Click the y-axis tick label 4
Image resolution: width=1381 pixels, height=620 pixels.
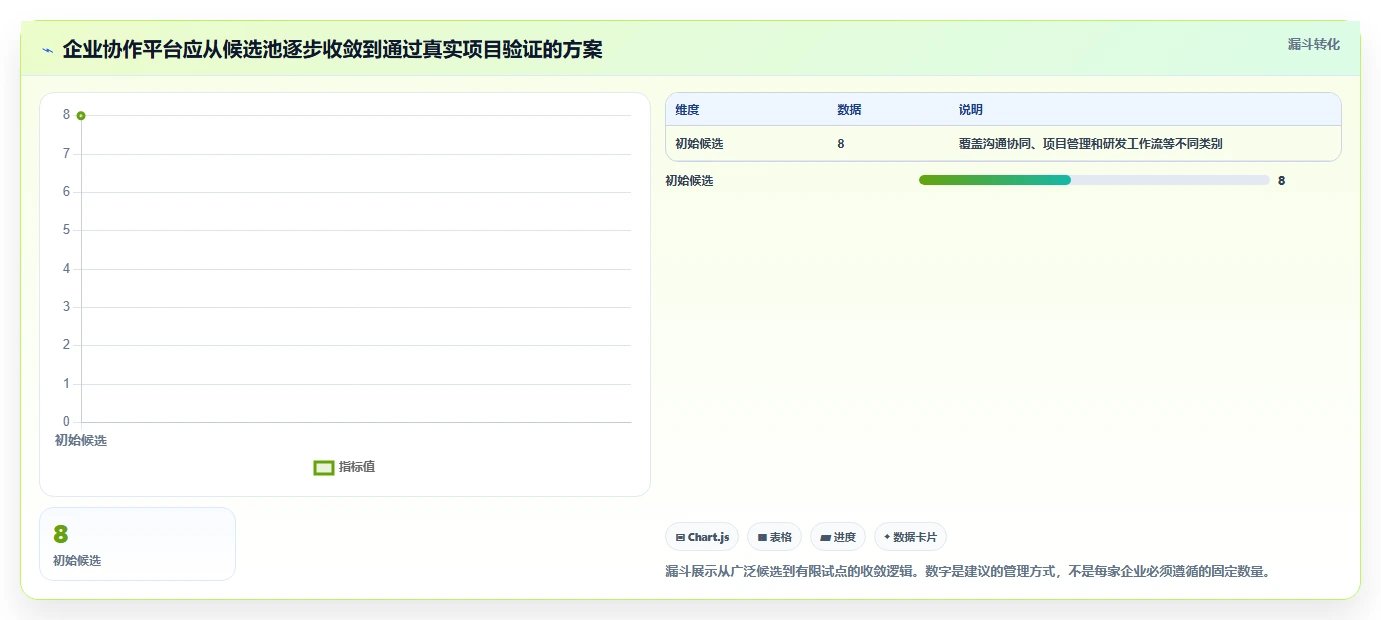click(x=67, y=269)
